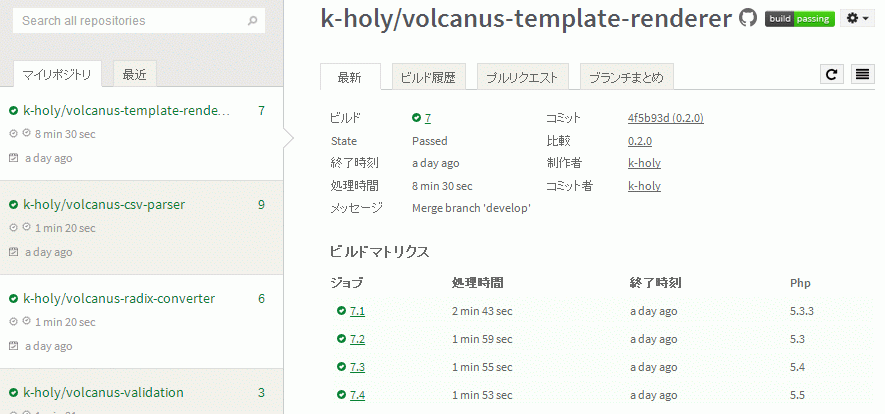This screenshot has height=414, width=885.
Task: Switch to the 最近 tab
Action: [134, 74]
